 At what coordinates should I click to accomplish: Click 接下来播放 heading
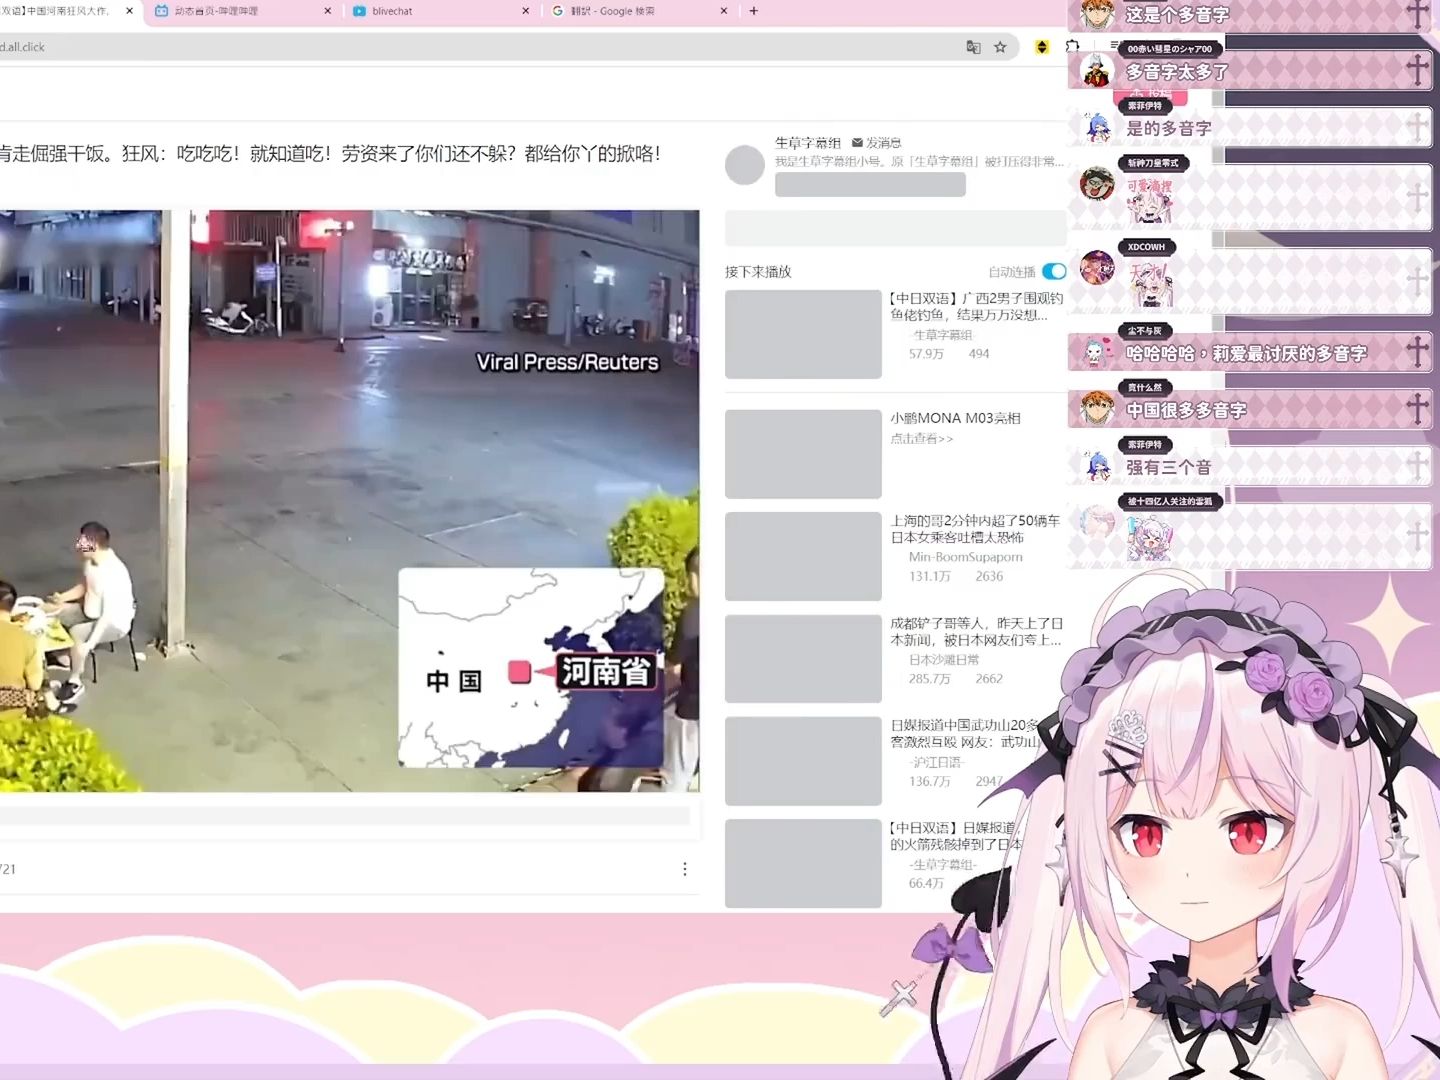(758, 272)
